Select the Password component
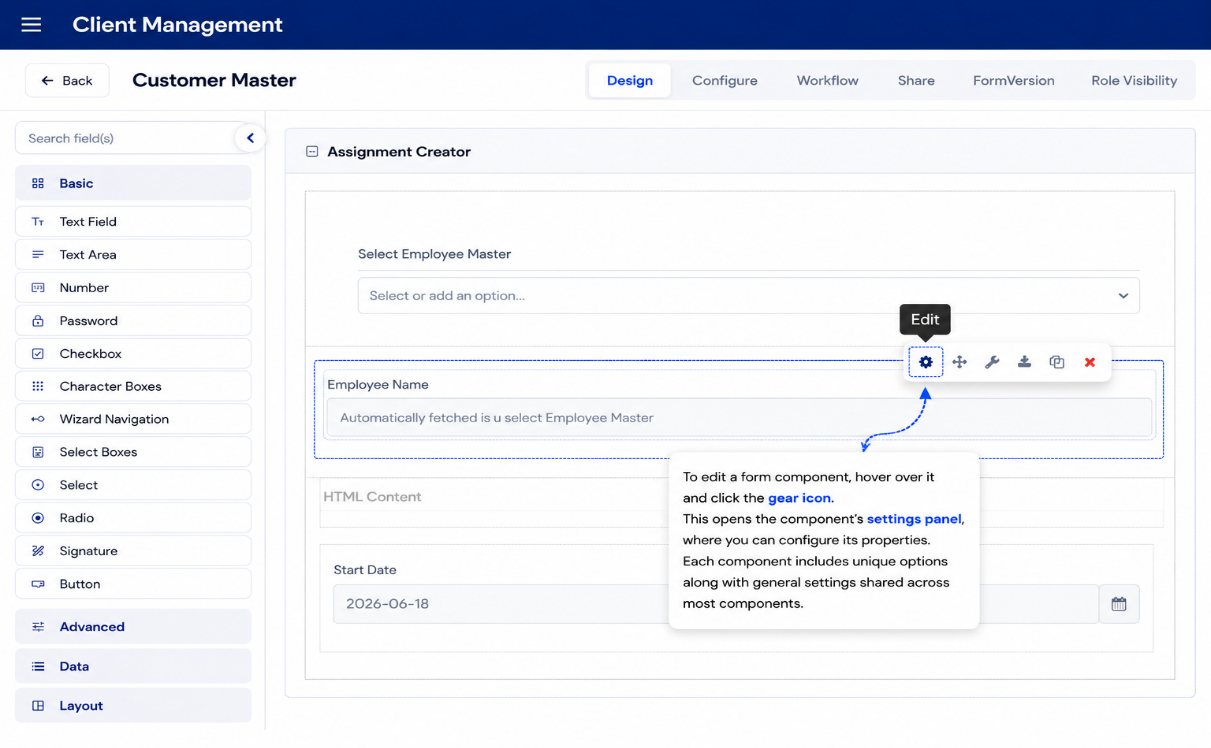 (x=133, y=321)
